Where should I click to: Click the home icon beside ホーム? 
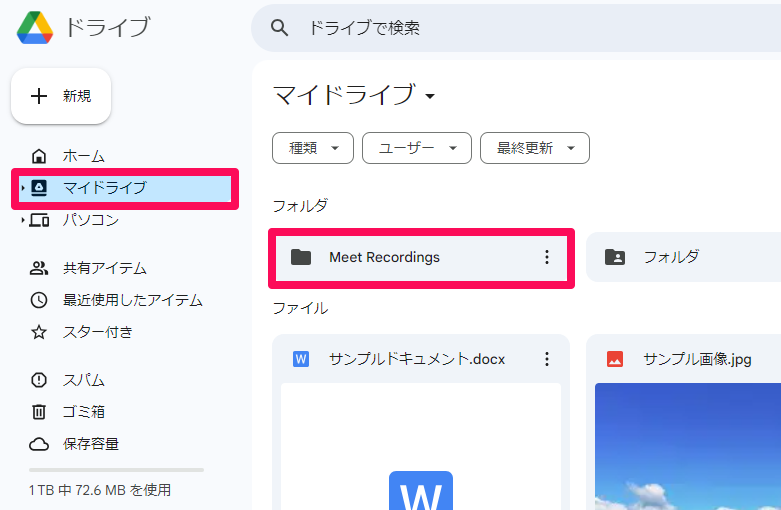coord(39,156)
